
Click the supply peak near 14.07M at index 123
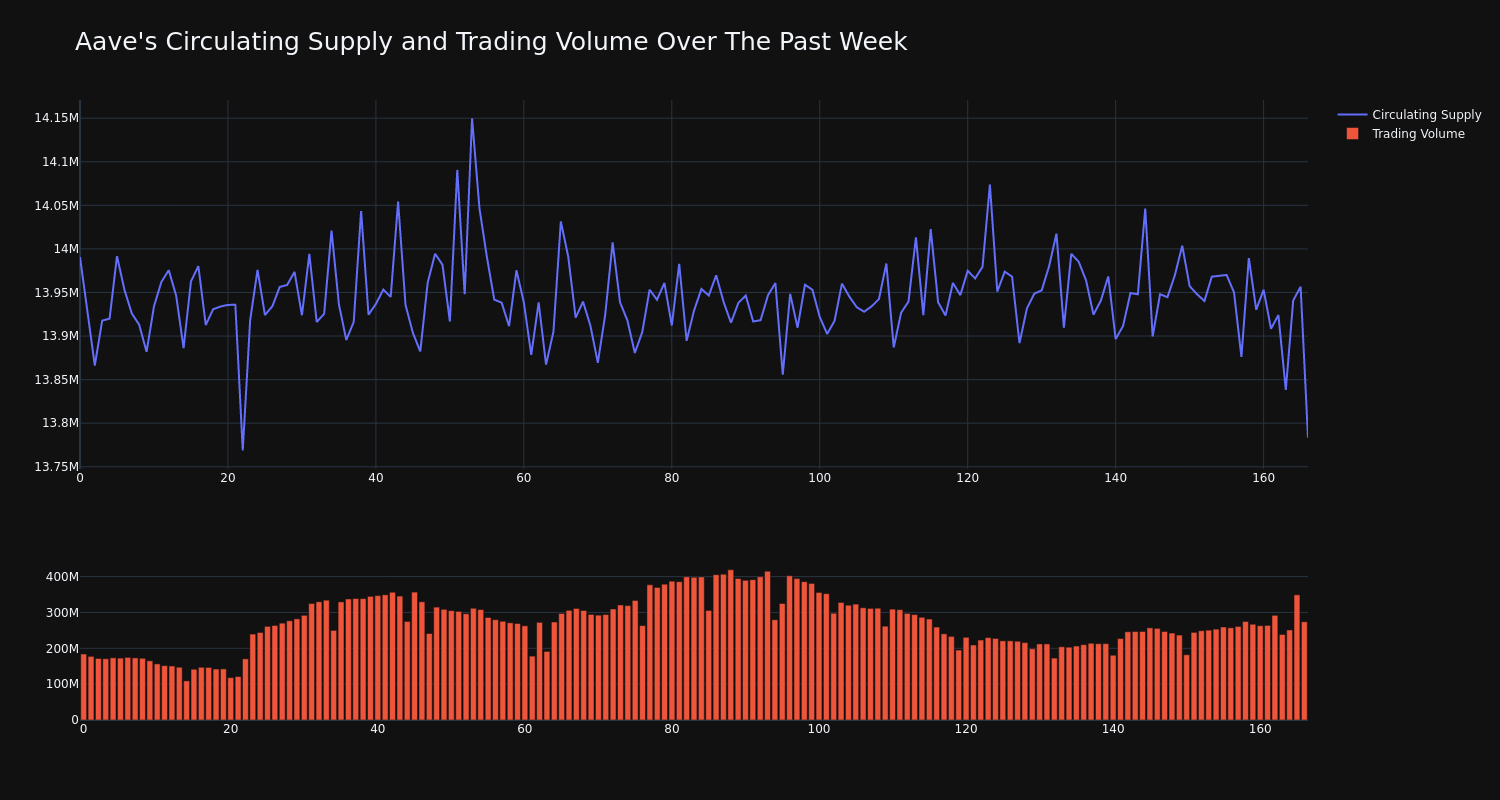coord(990,184)
